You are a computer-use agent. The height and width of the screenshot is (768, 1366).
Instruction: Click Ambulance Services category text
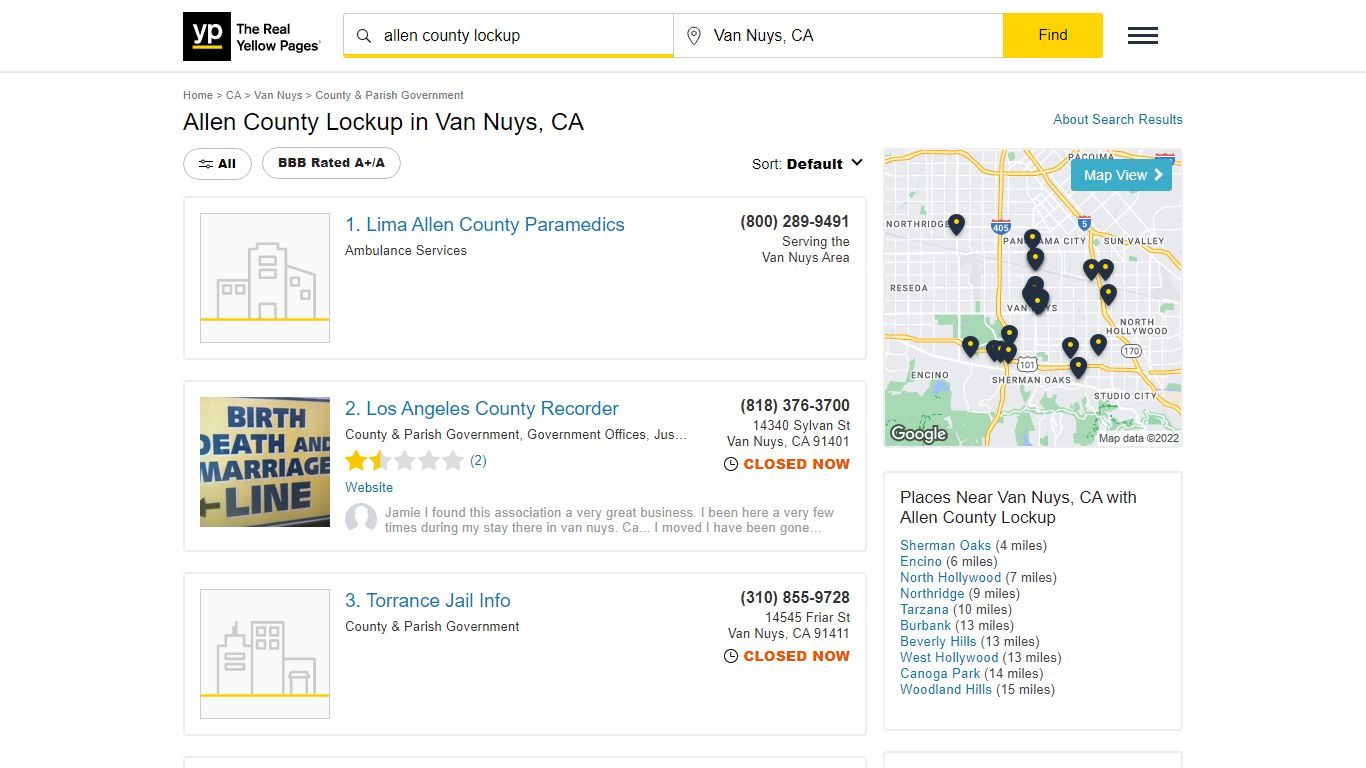point(406,251)
